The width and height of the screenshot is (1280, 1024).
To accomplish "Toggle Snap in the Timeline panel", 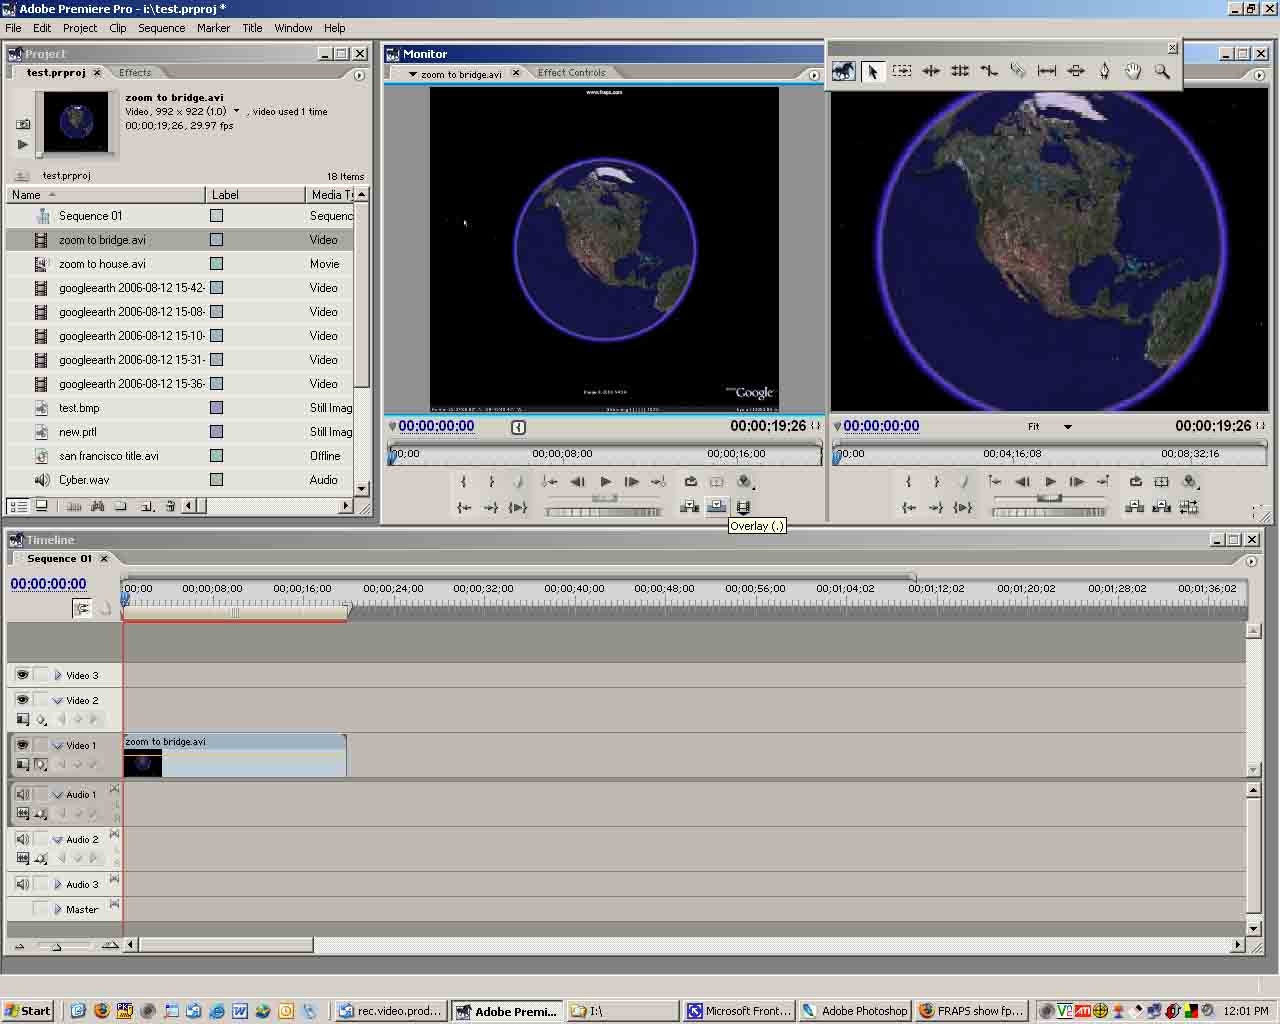I will (x=82, y=608).
